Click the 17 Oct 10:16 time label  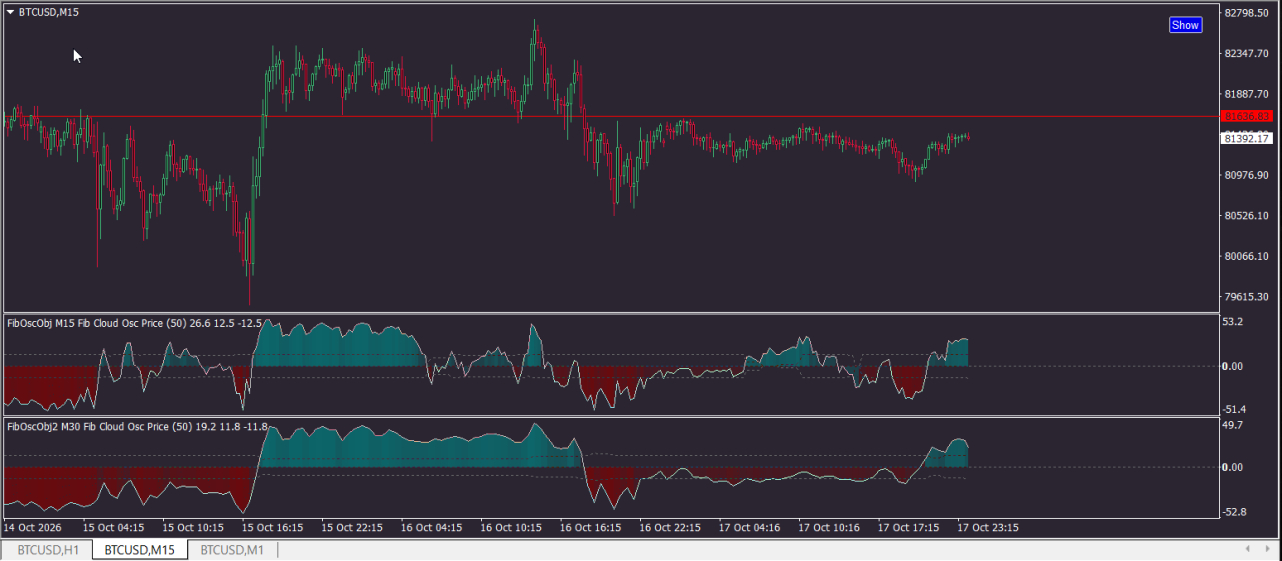[x=829, y=527]
